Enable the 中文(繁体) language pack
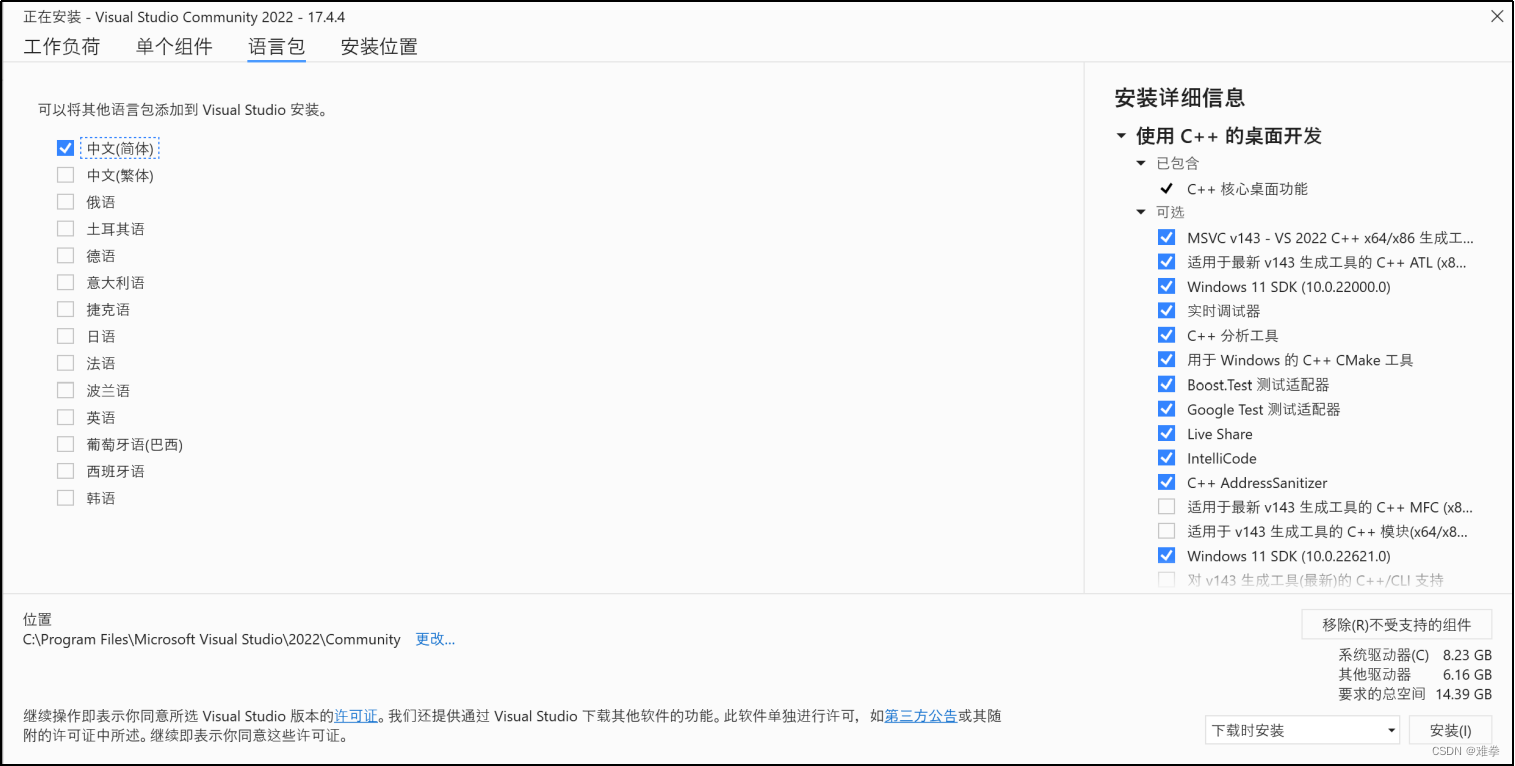 click(x=66, y=175)
